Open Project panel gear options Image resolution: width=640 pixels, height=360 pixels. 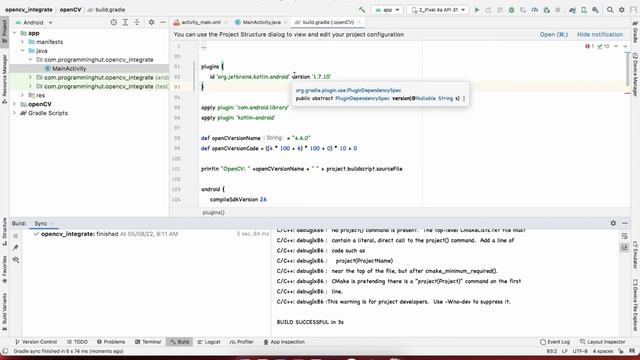click(151, 22)
